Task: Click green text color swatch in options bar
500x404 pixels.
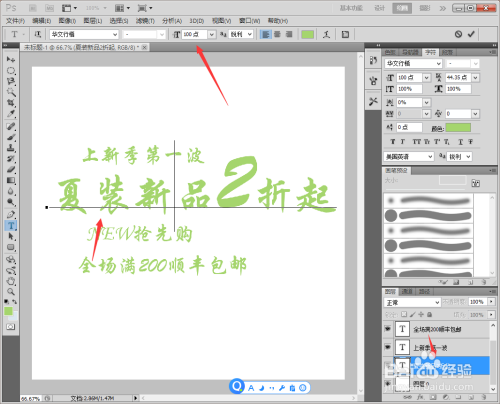Action: (307, 34)
